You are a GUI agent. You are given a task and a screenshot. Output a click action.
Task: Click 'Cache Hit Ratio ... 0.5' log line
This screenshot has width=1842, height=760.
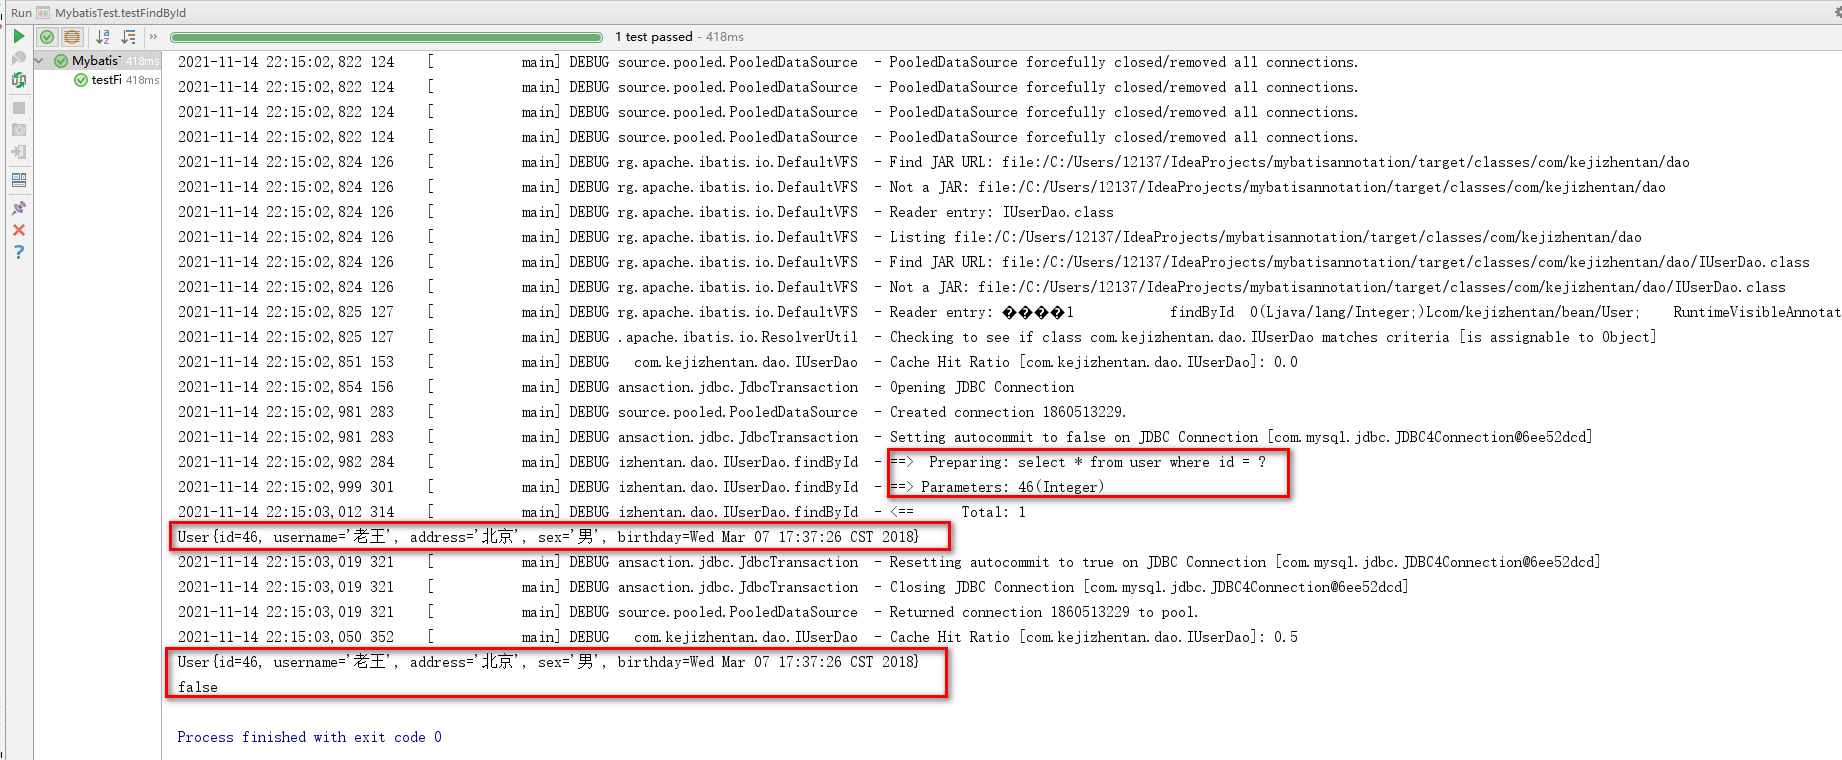click(1093, 637)
